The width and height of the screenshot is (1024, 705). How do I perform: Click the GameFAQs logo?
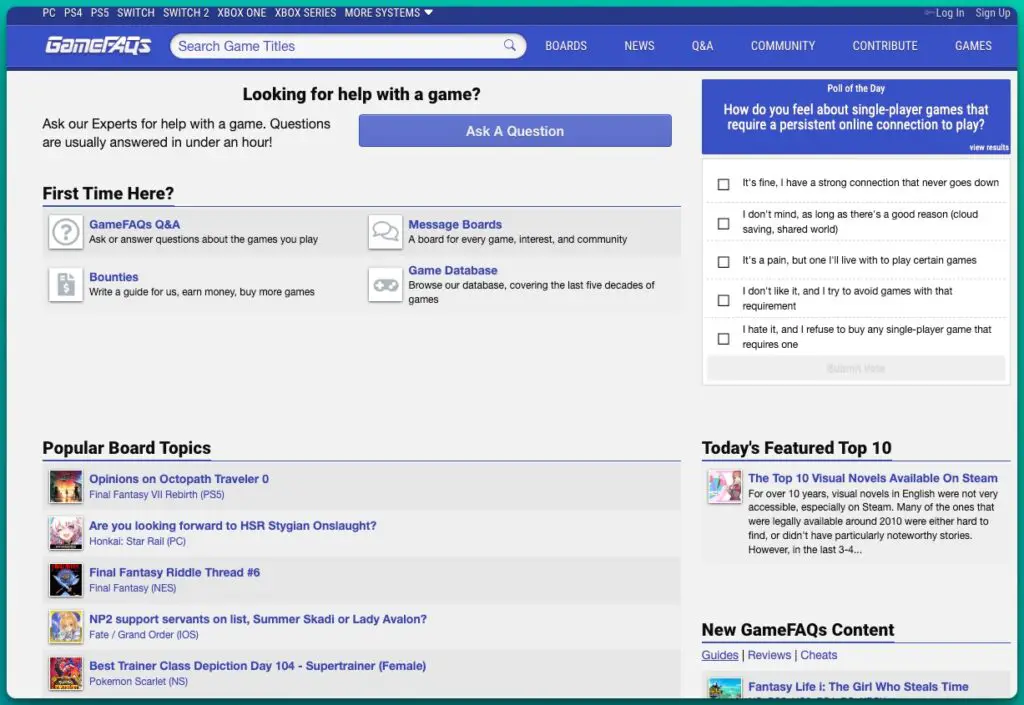click(x=98, y=46)
